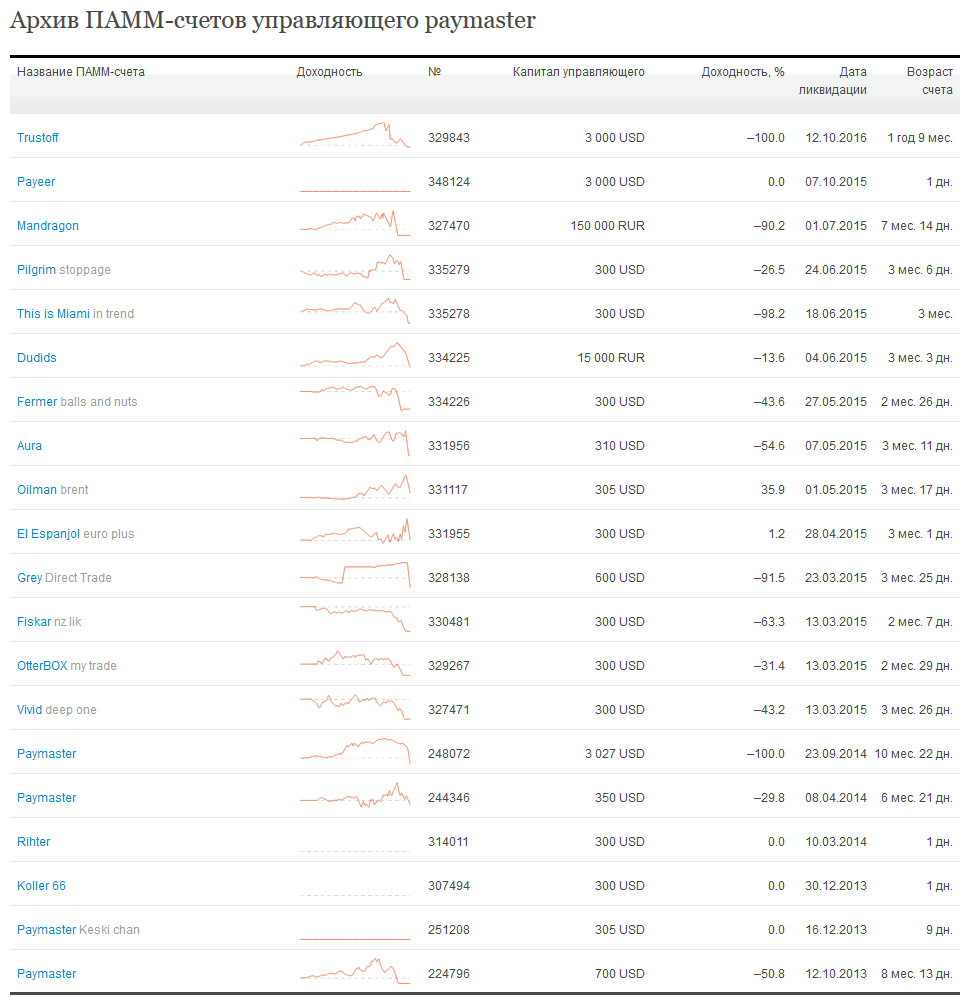Open the Paymaster Keski chan account
This screenshot has width=967, height=1002.
(47, 930)
